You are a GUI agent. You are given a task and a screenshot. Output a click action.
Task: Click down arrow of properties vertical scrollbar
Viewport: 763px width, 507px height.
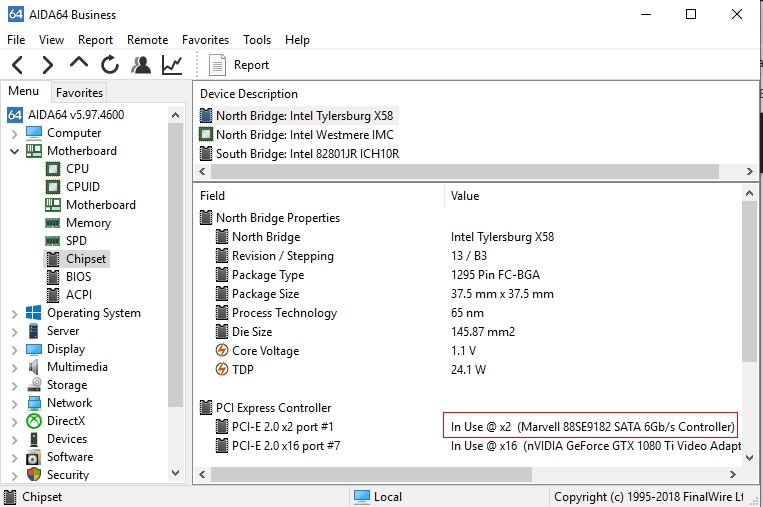pyautogui.click(x=749, y=457)
